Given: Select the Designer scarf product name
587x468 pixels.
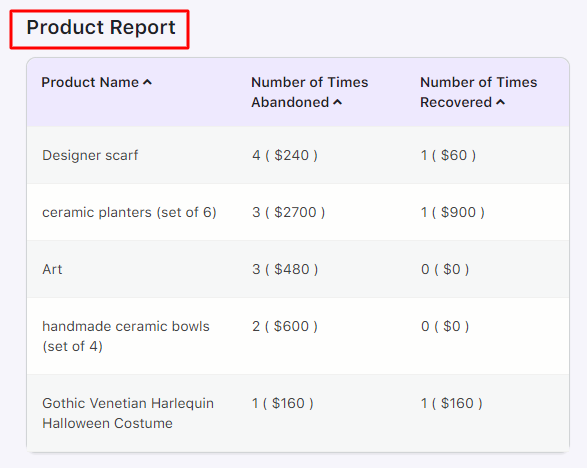Looking at the screenshot, I should [x=90, y=155].
